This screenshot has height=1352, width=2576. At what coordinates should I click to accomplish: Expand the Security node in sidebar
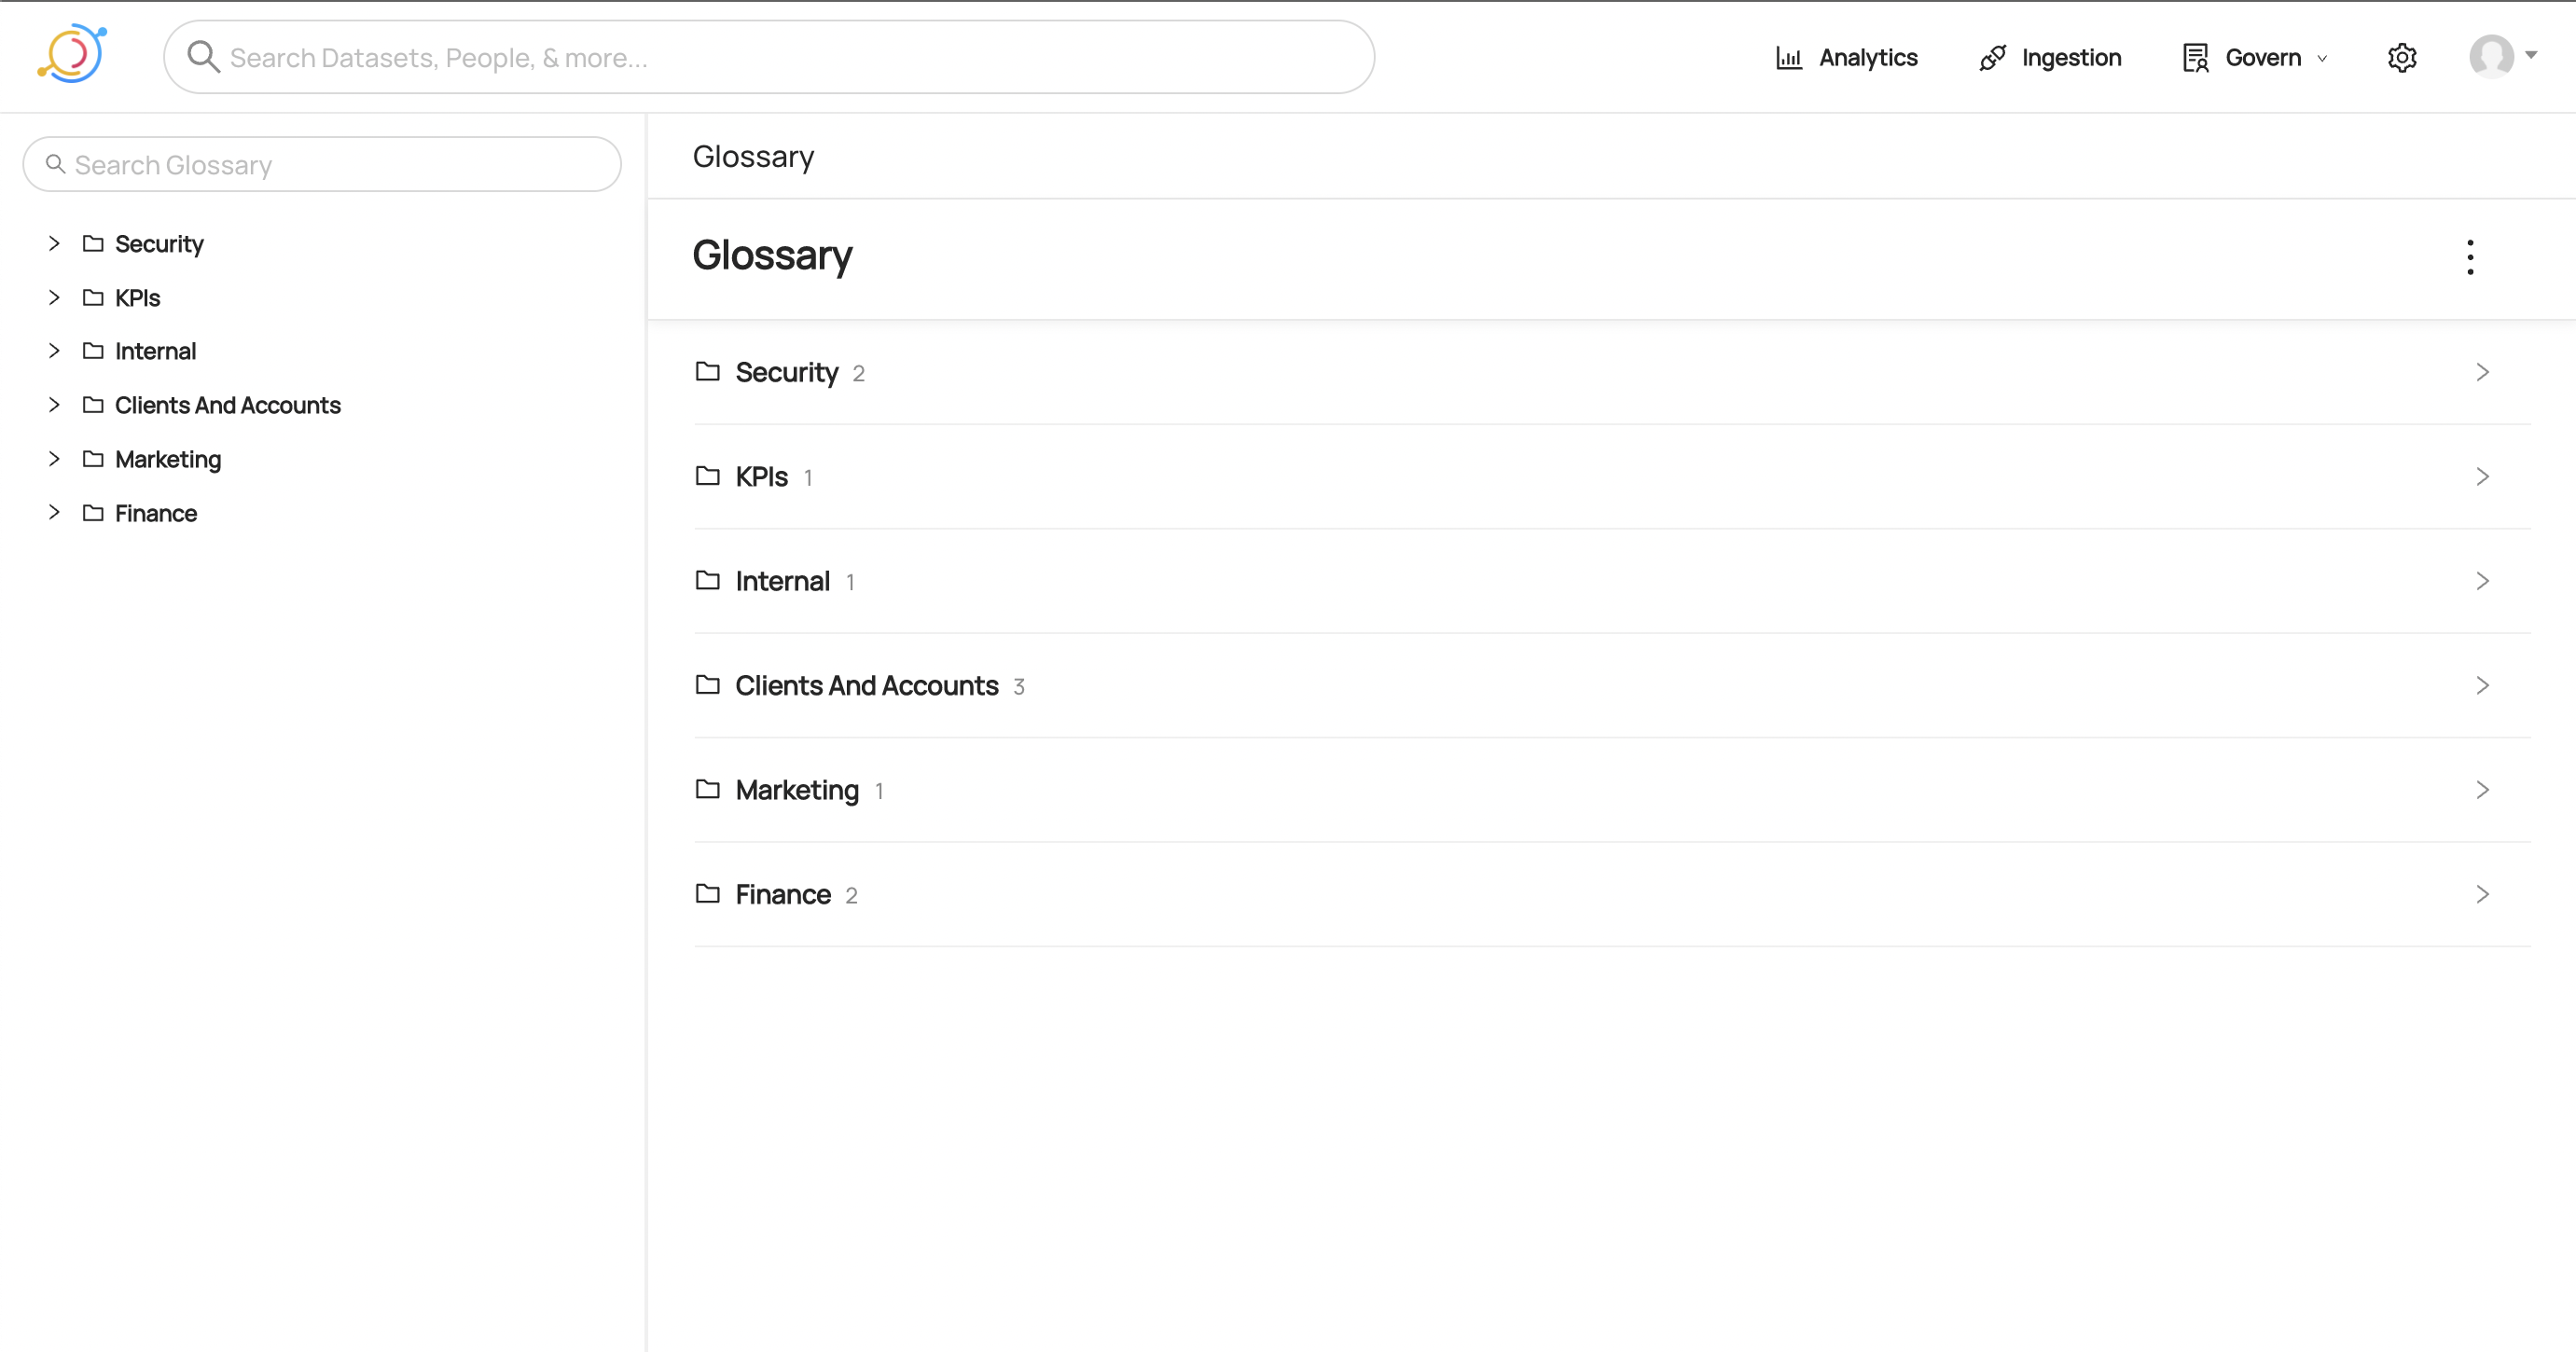click(54, 244)
